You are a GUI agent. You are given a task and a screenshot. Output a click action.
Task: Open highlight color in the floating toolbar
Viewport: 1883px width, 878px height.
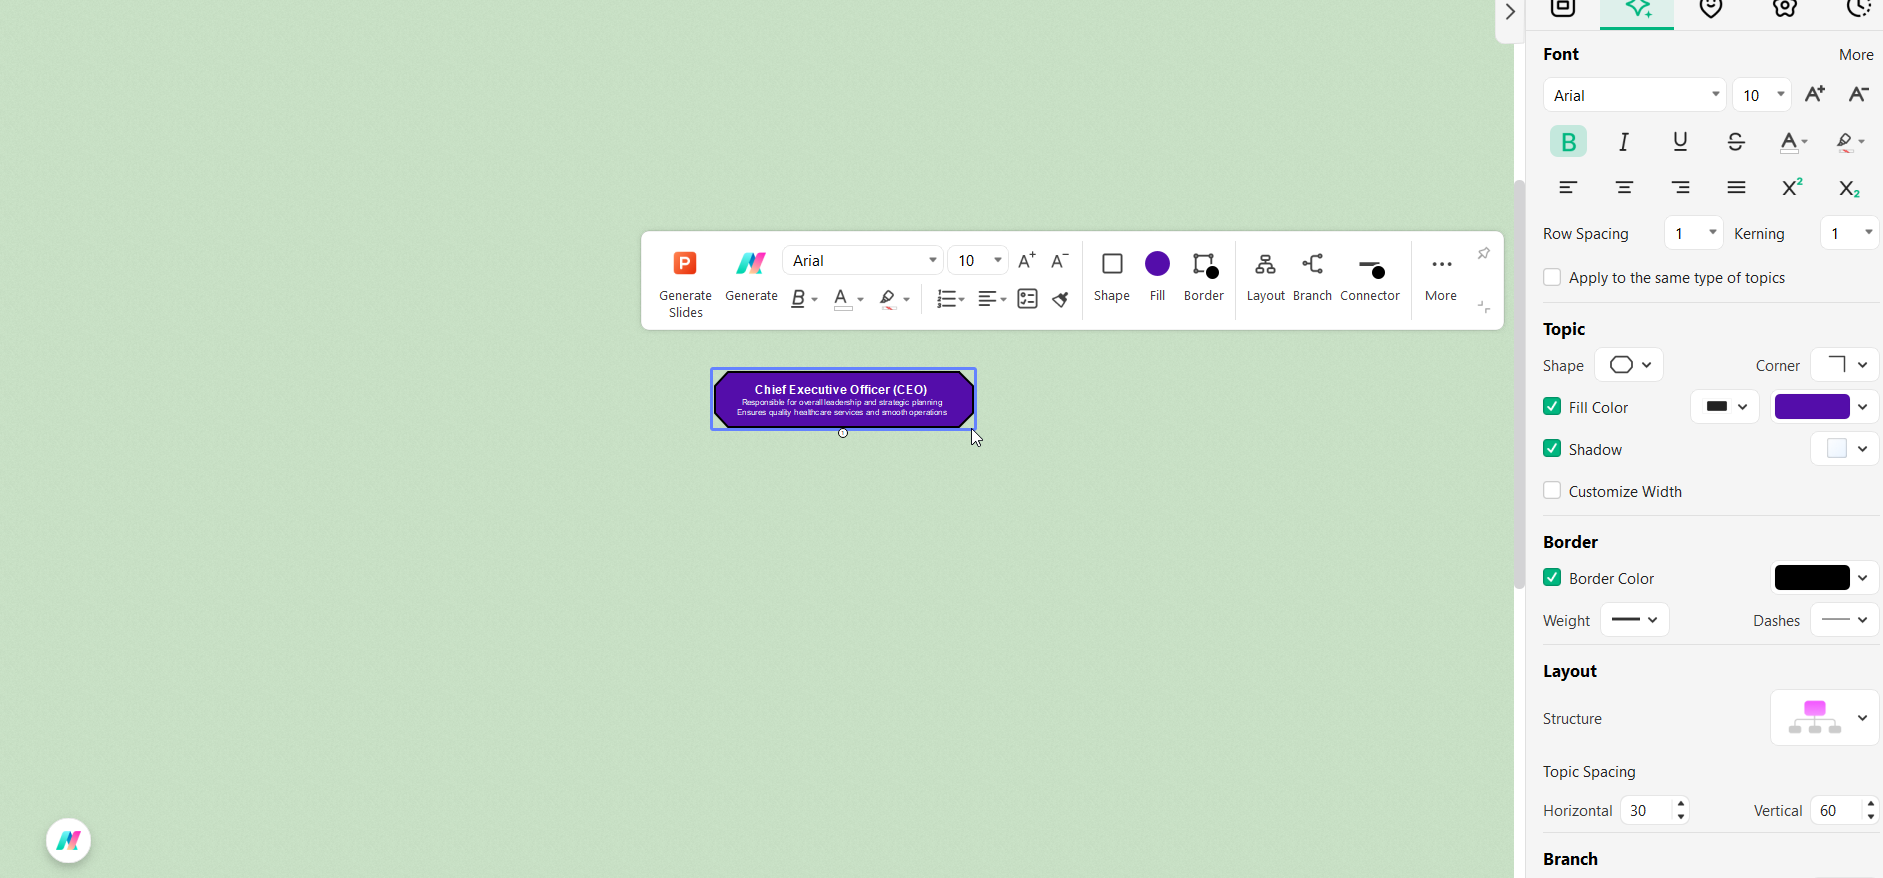pyautogui.click(x=888, y=299)
